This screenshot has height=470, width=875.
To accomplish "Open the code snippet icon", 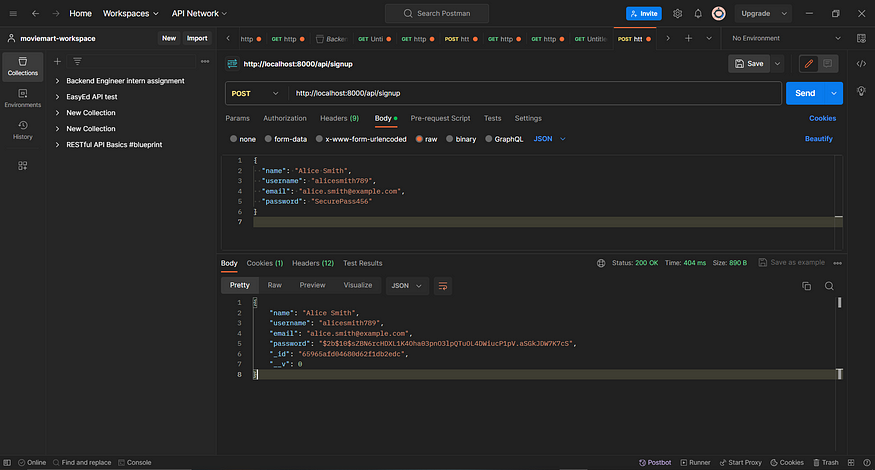I will [x=861, y=64].
